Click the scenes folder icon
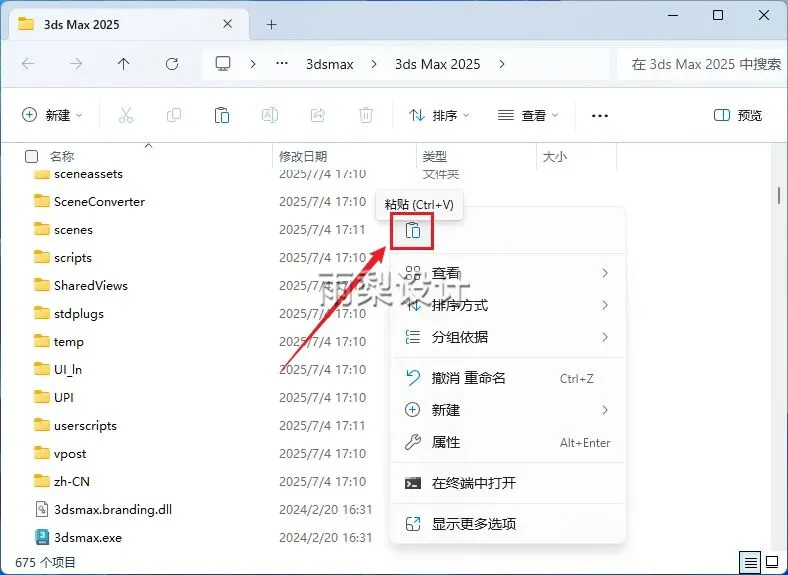Viewport: 788px width, 575px height. 42,229
